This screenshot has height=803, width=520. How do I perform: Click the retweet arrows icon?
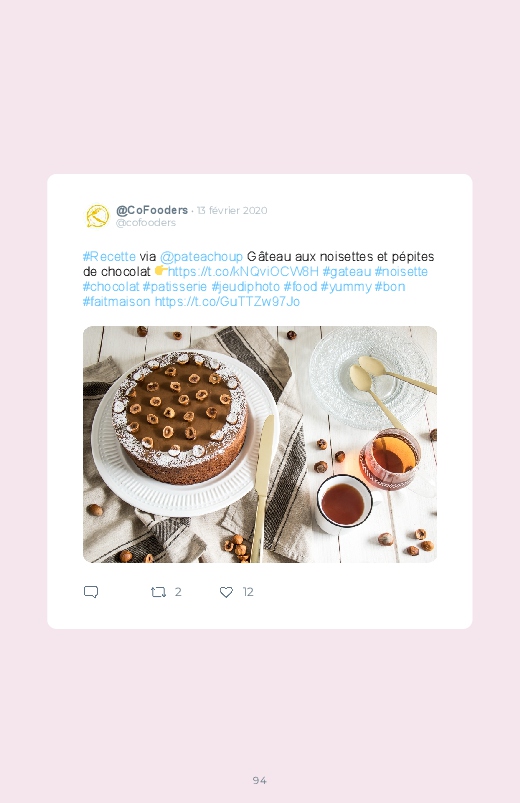click(x=158, y=593)
